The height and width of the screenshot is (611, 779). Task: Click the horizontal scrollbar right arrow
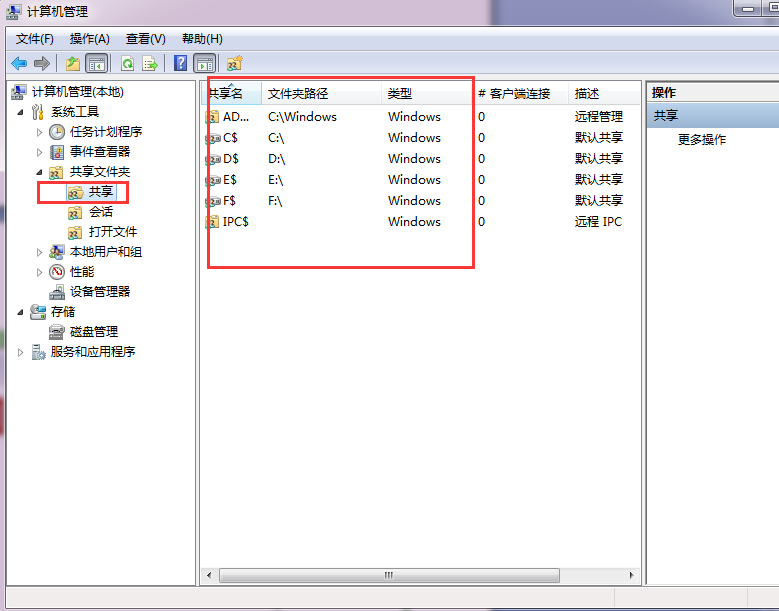coord(631,575)
